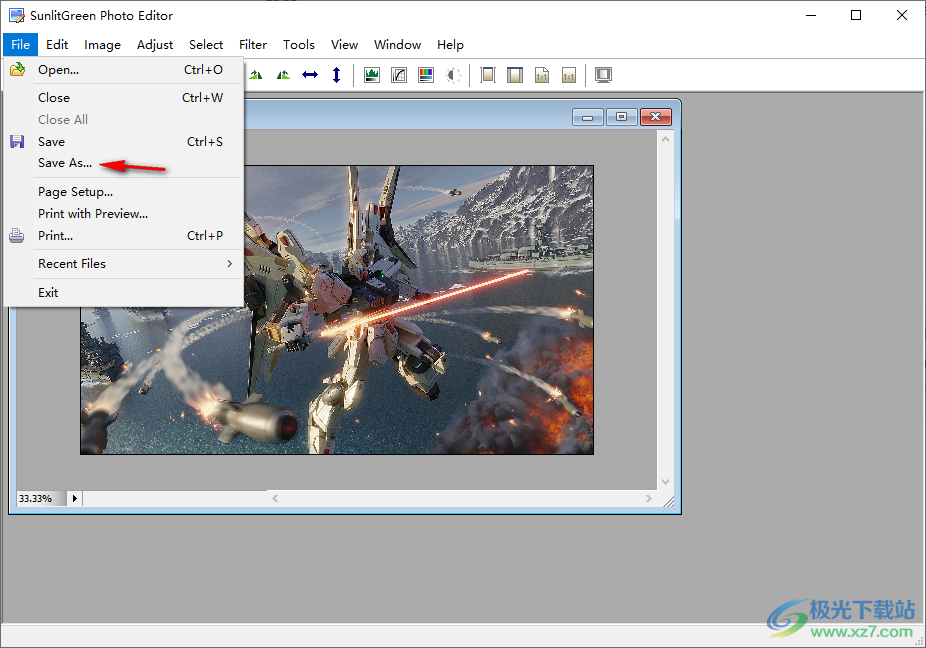Open the Help menu

coord(450,45)
